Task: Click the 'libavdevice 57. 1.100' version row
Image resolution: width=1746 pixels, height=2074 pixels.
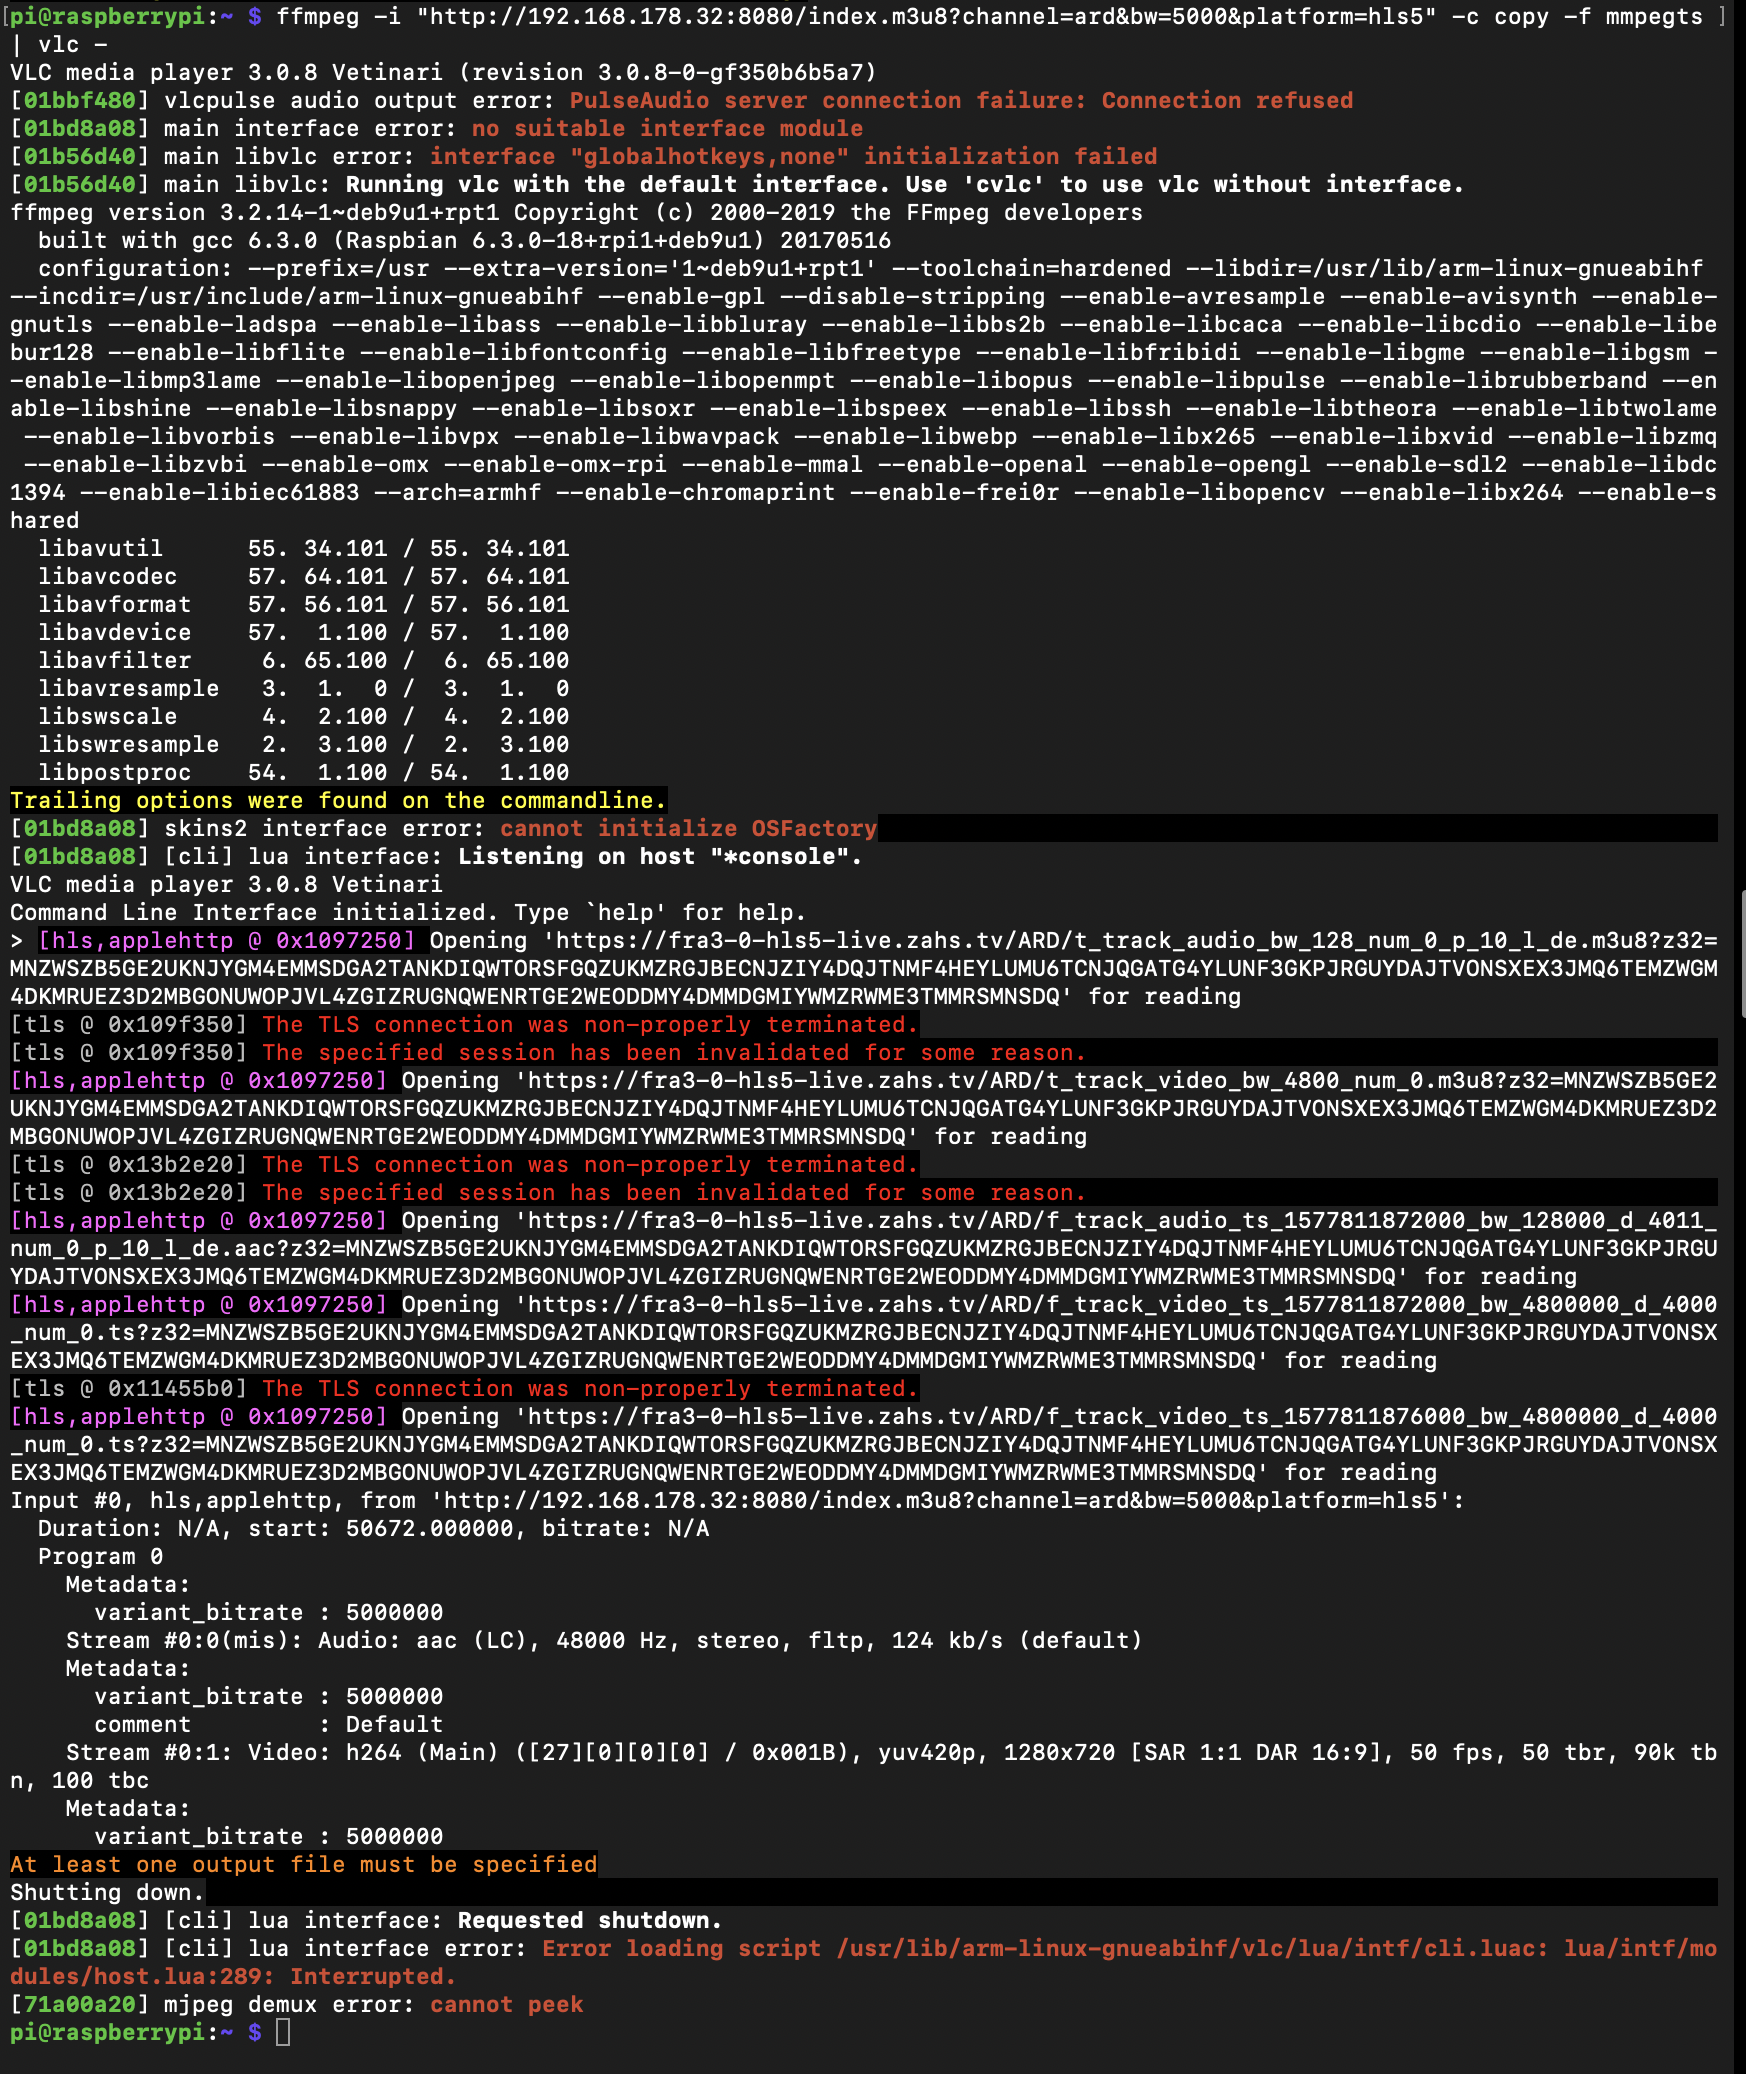Action: (x=304, y=632)
